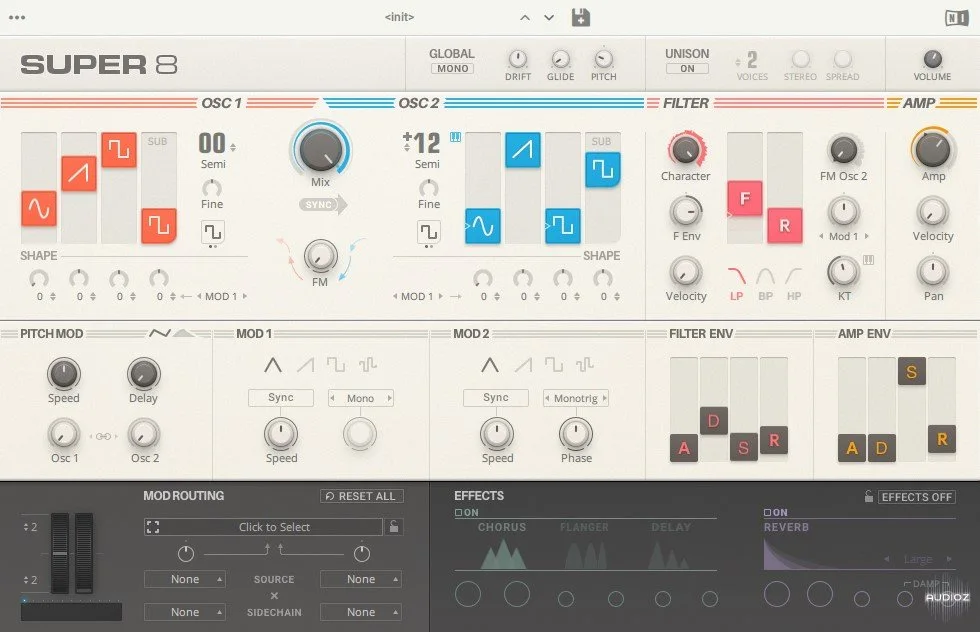This screenshot has height=632, width=980.
Task: Select MOD 1 square LFO waveform
Action: 336,364
